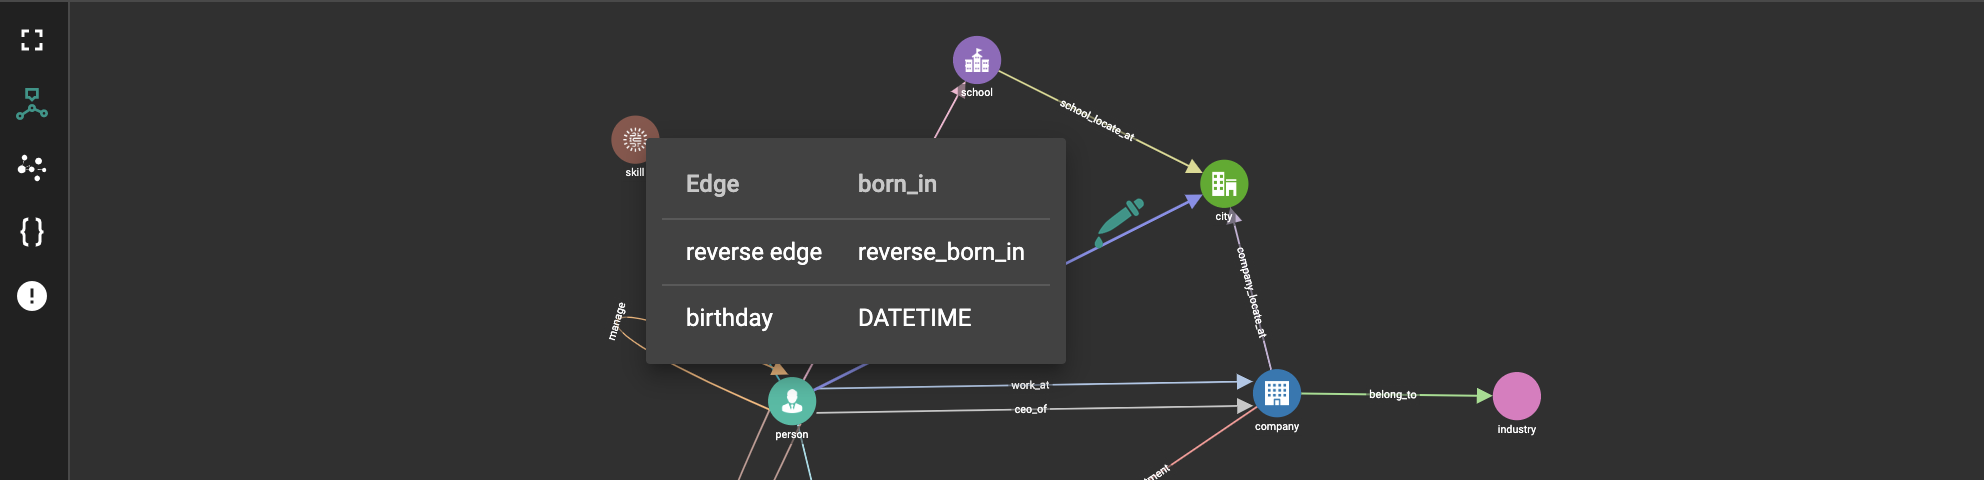Viewport: 1984px width, 480px height.
Task: Click the work_at edge label
Action: pos(1030,385)
